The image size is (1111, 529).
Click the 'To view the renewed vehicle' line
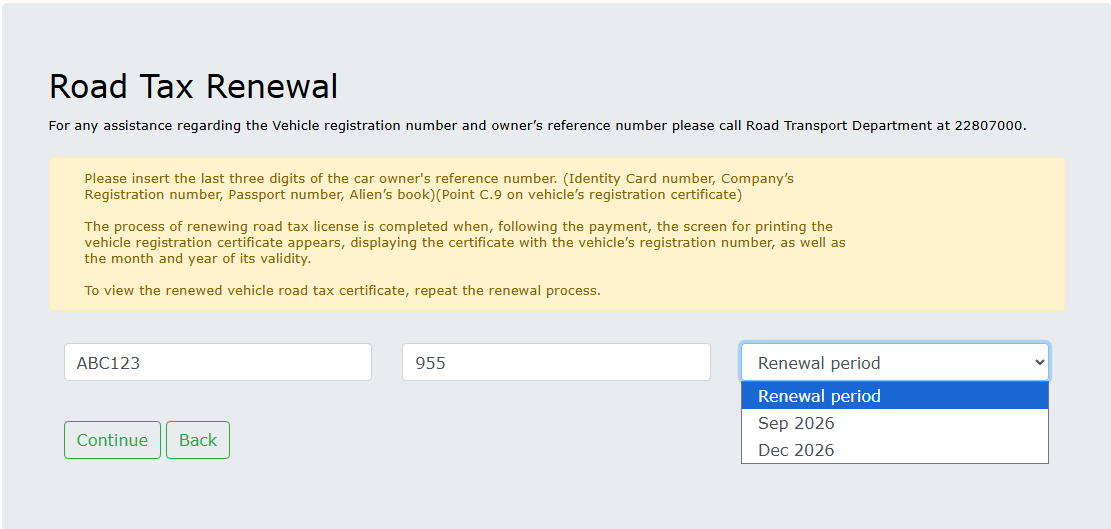342,290
